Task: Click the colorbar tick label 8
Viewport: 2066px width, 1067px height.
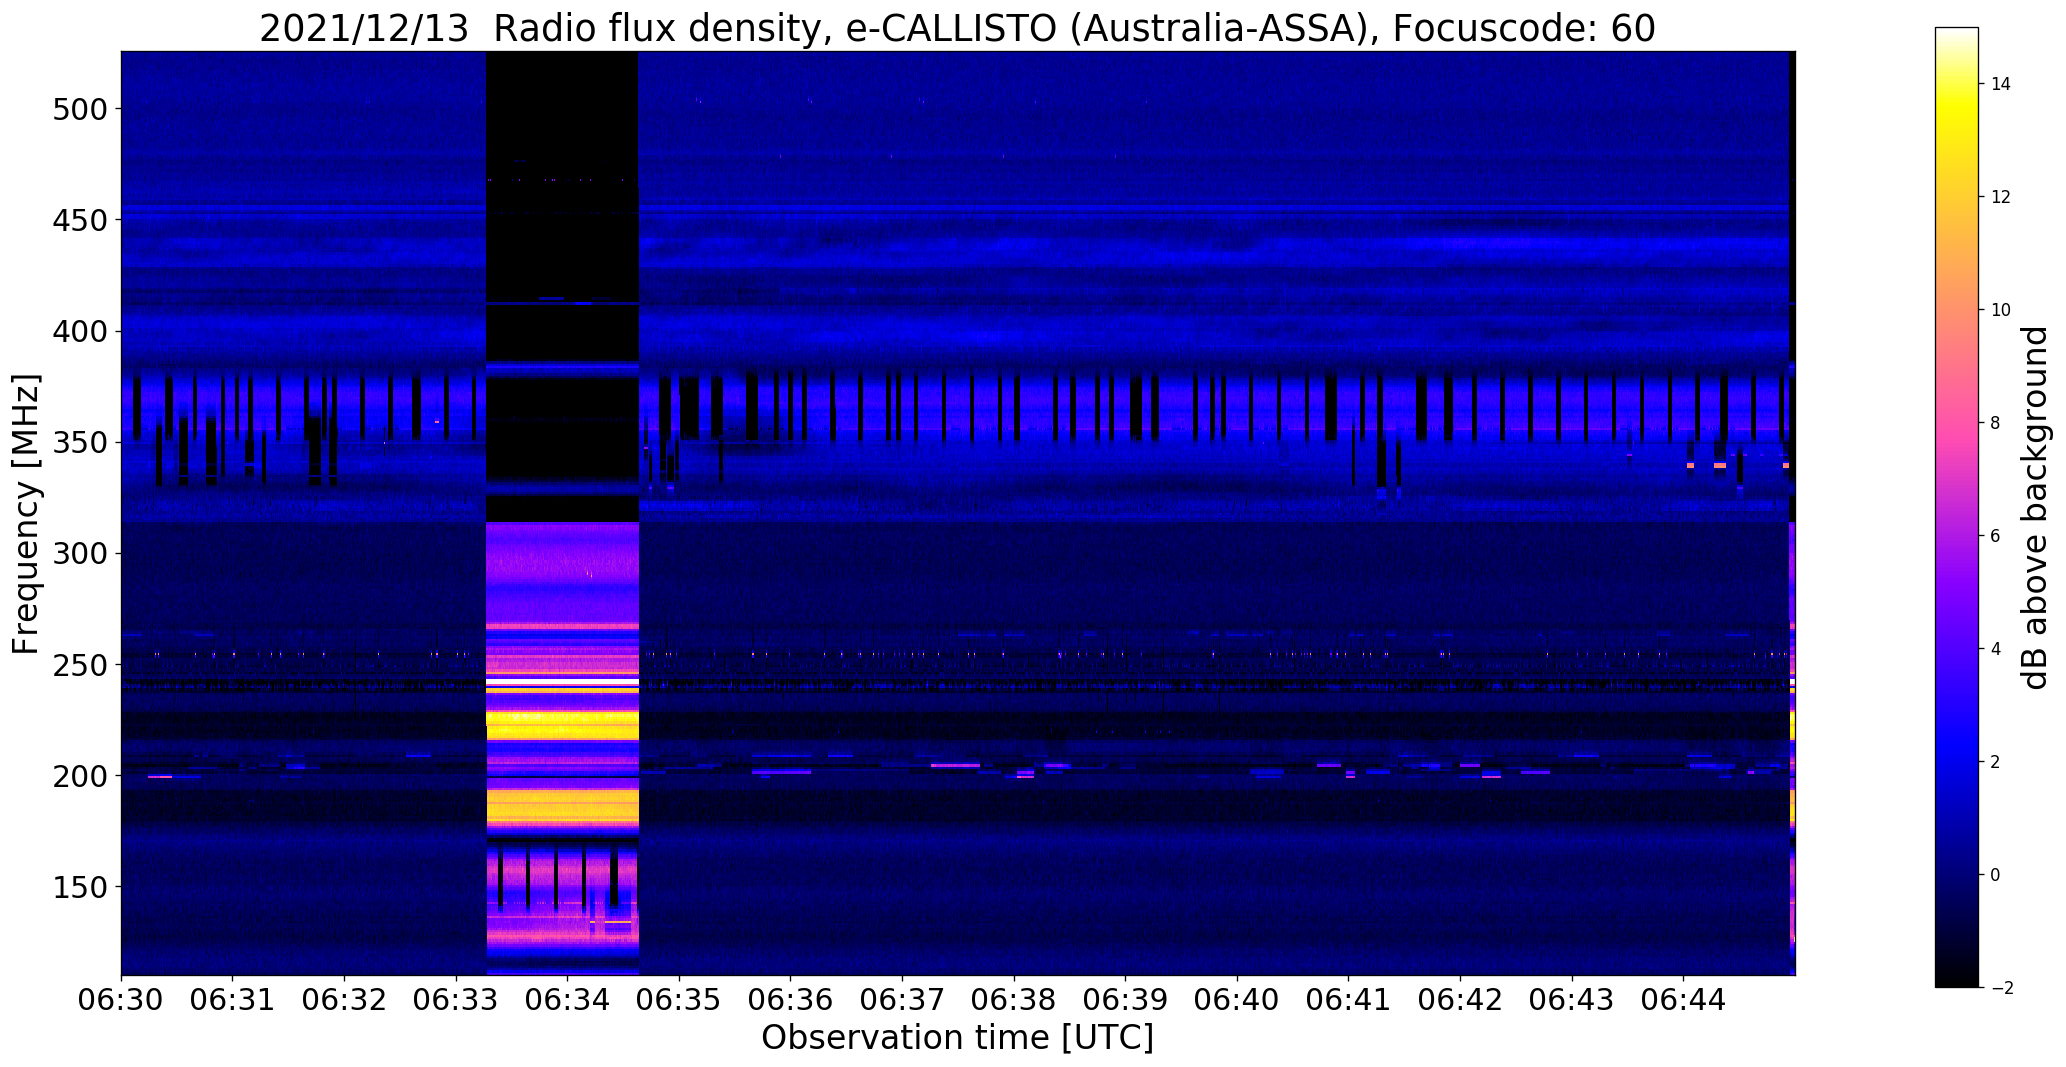Action: click(1995, 423)
